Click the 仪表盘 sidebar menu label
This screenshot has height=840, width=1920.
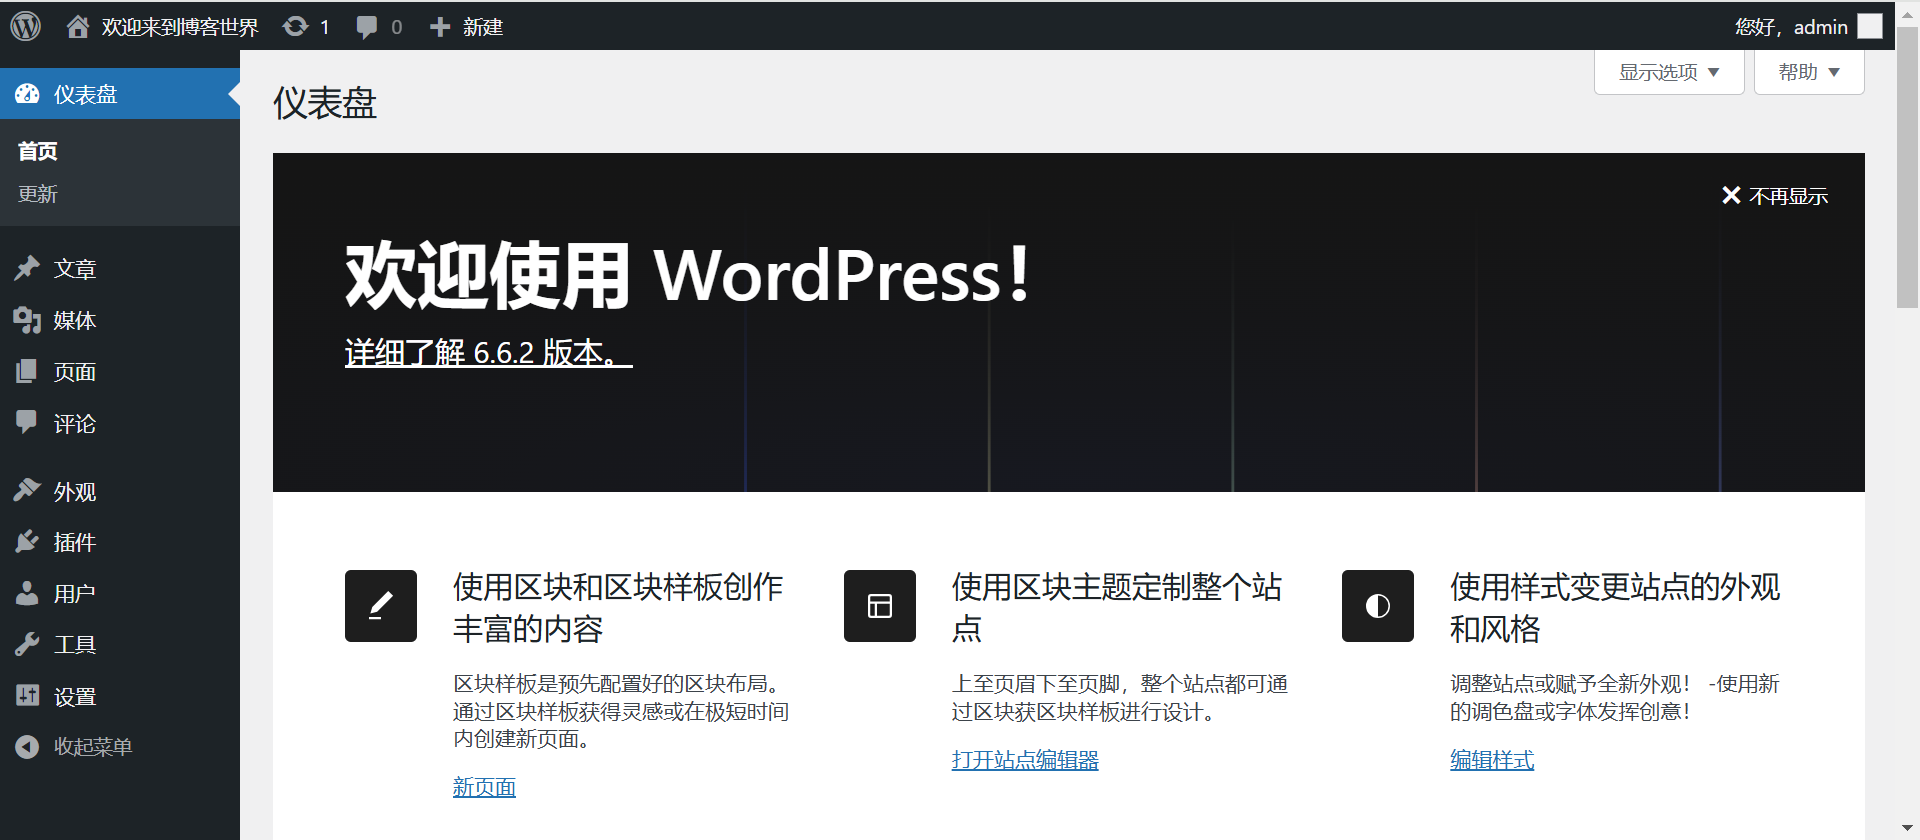click(x=86, y=94)
